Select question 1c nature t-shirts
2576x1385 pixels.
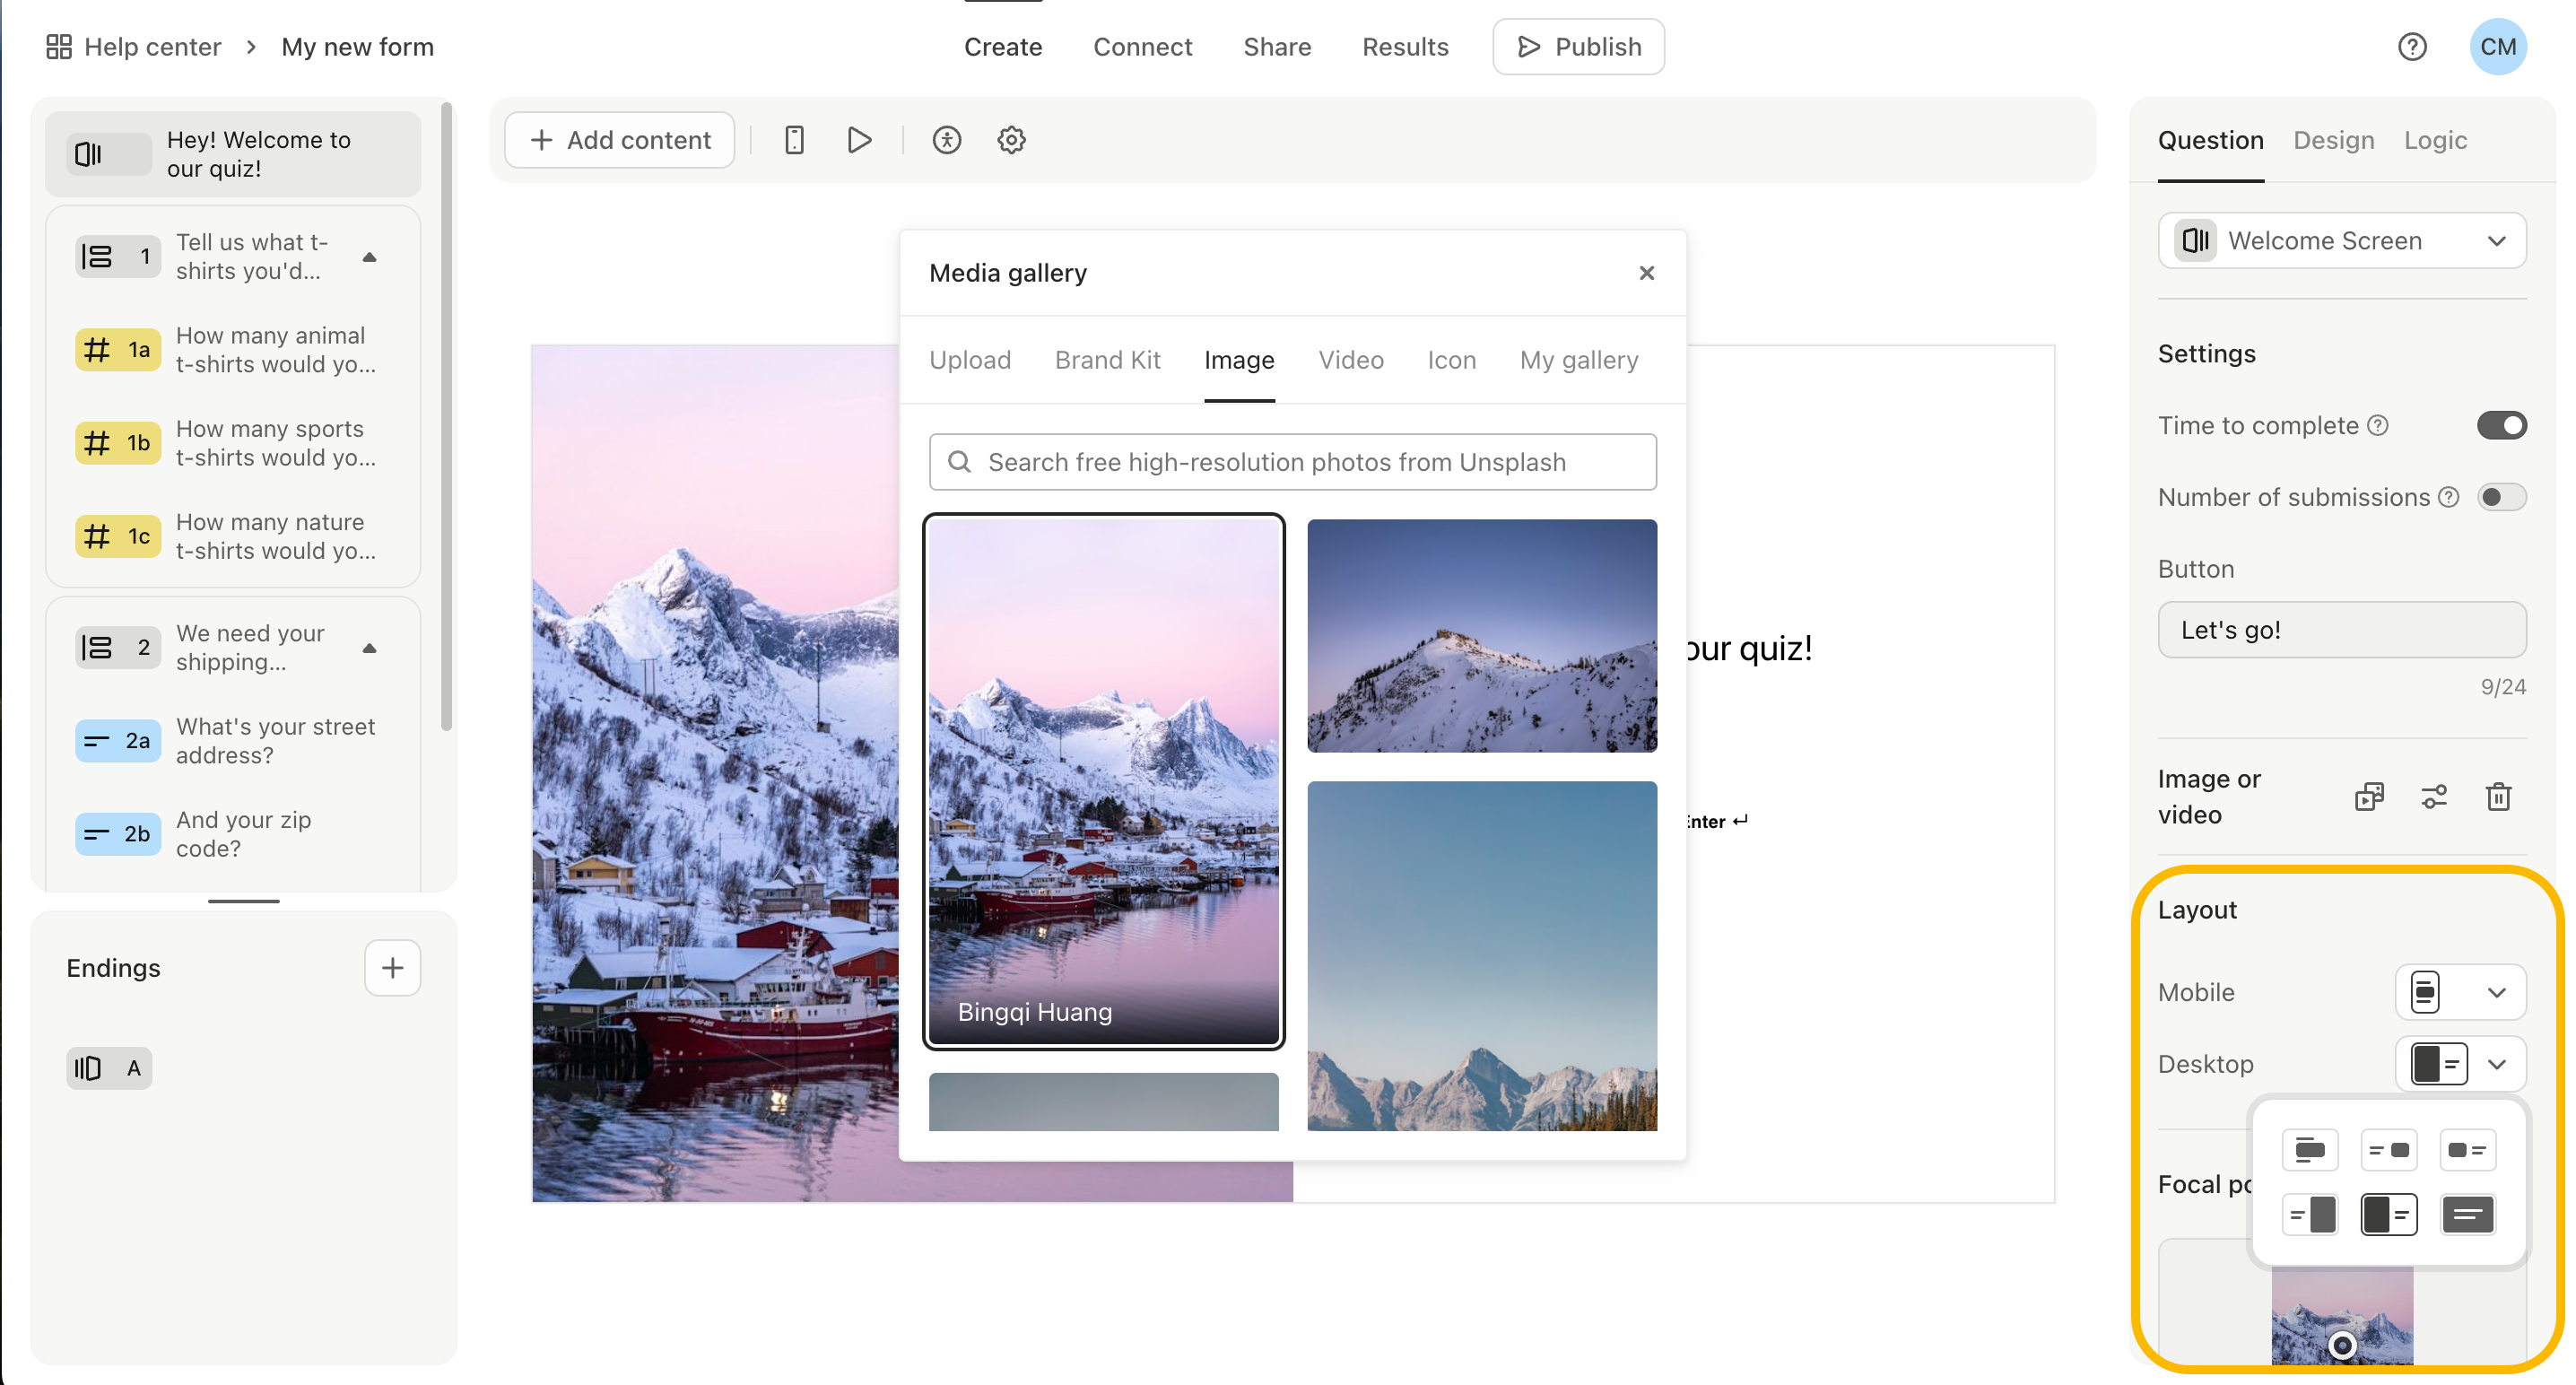click(233, 537)
